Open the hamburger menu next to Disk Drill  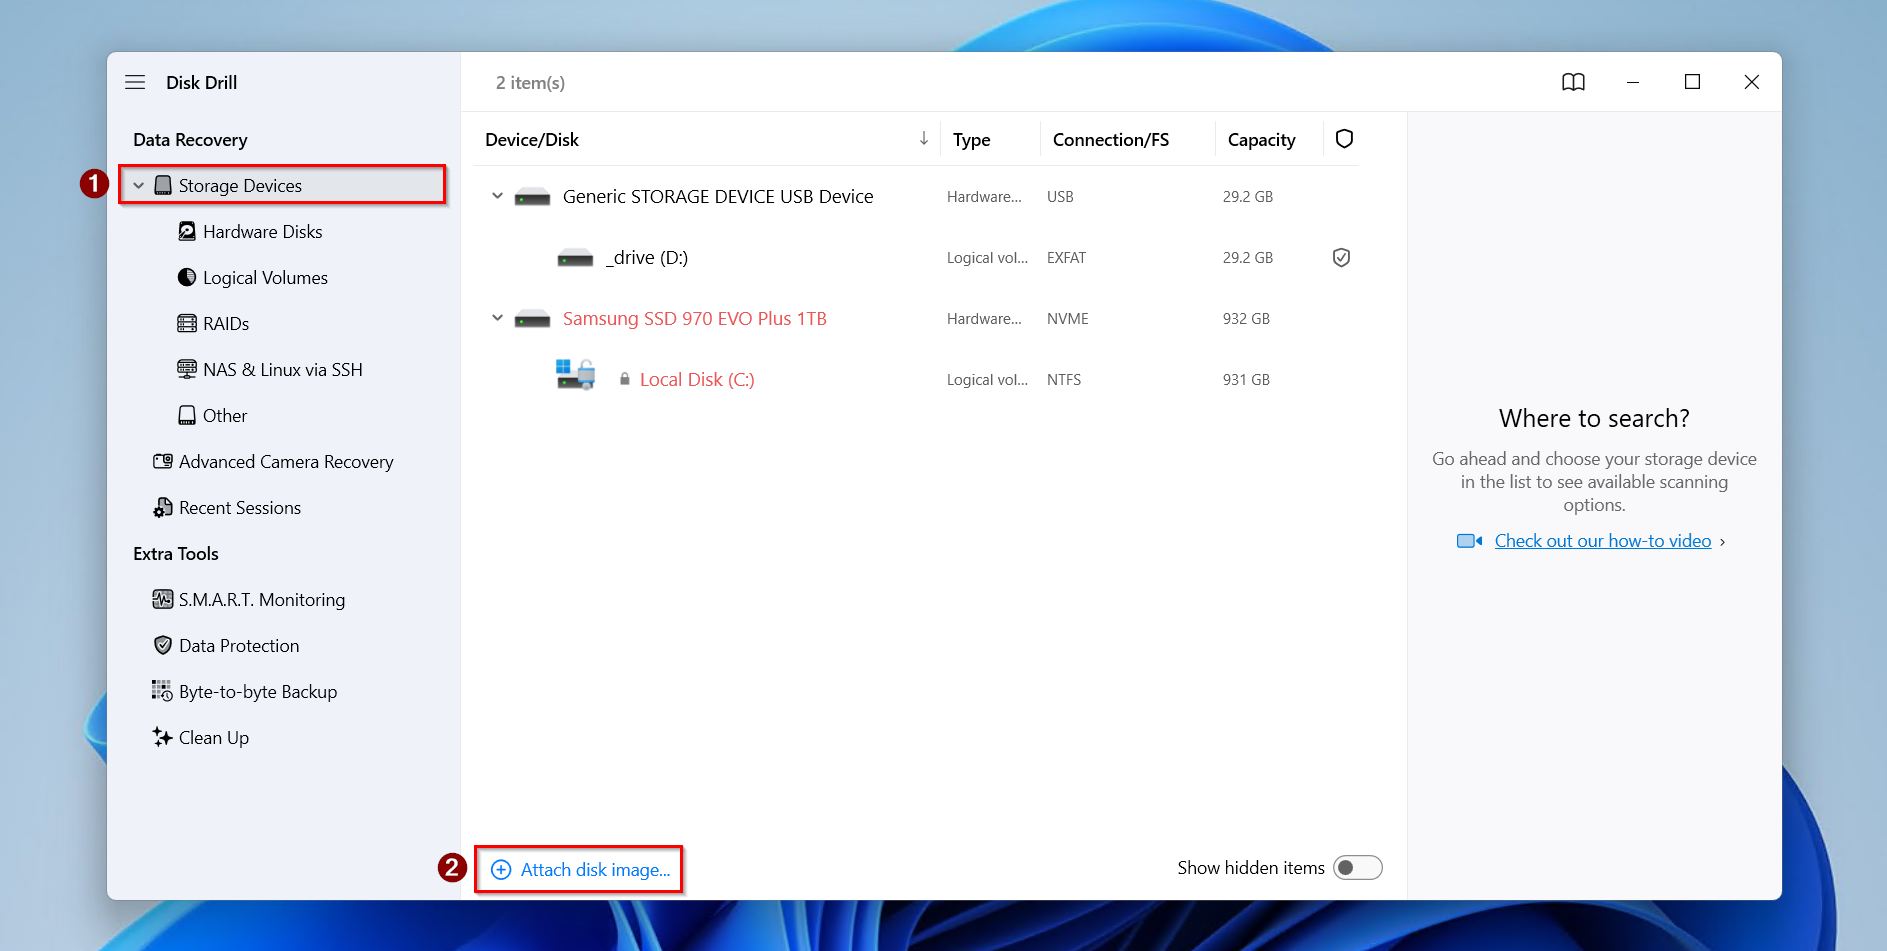point(135,82)
